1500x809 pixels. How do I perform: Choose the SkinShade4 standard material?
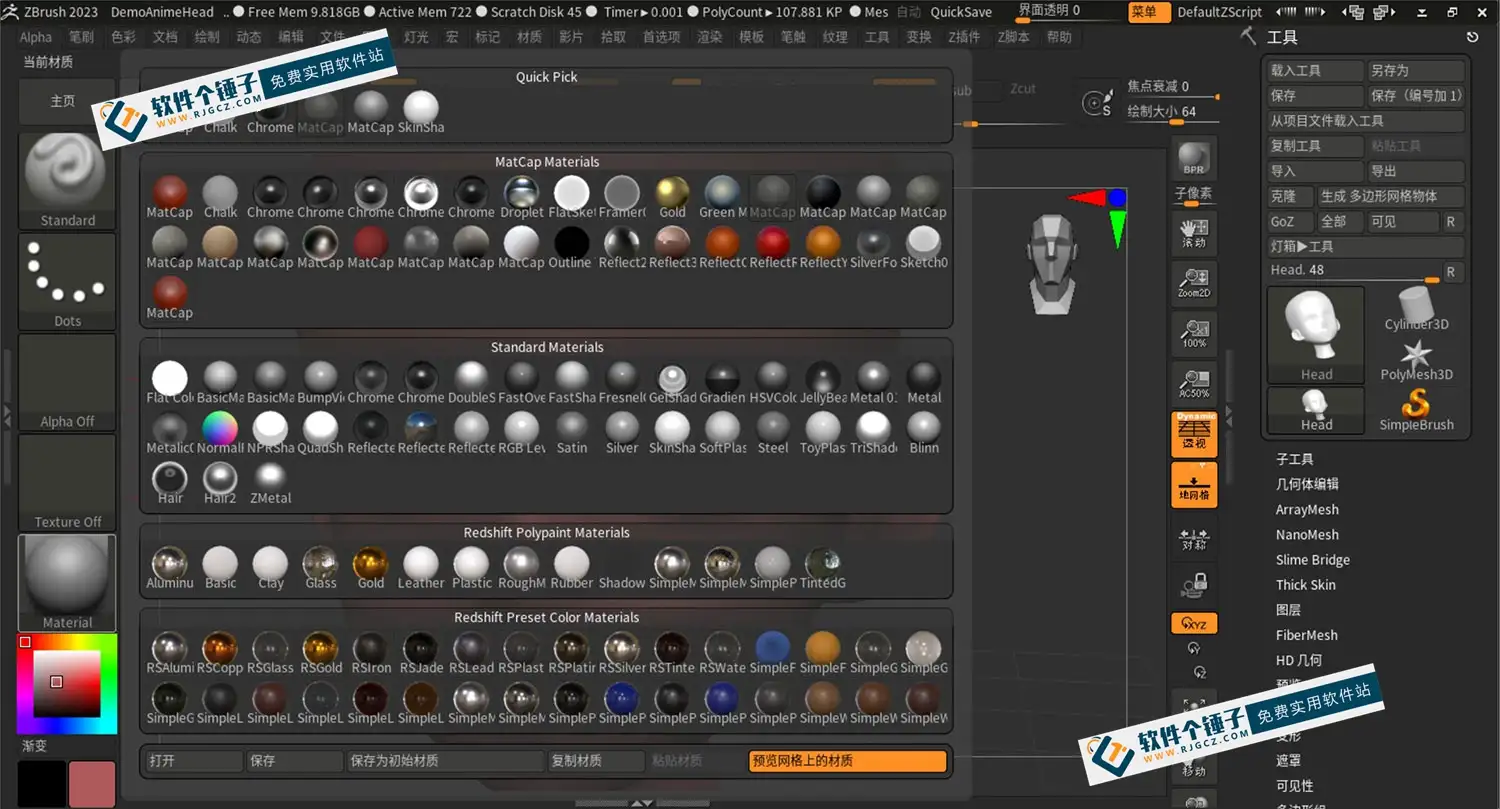(x=672, y=432)
